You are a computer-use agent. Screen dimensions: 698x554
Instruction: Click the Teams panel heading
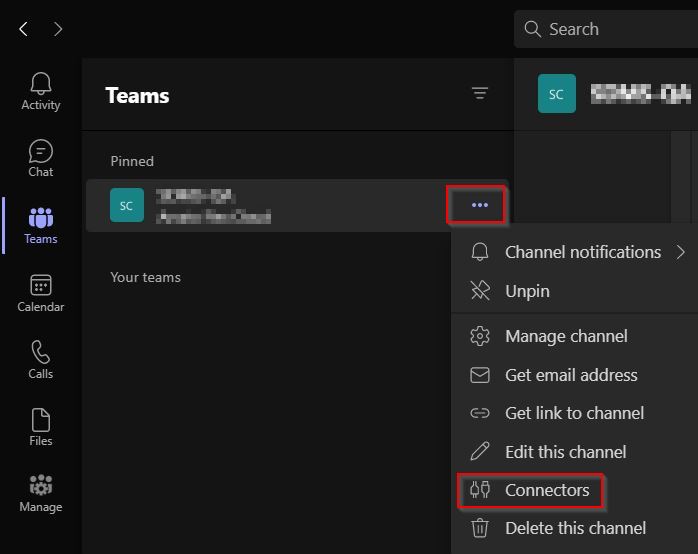(137, 96)
